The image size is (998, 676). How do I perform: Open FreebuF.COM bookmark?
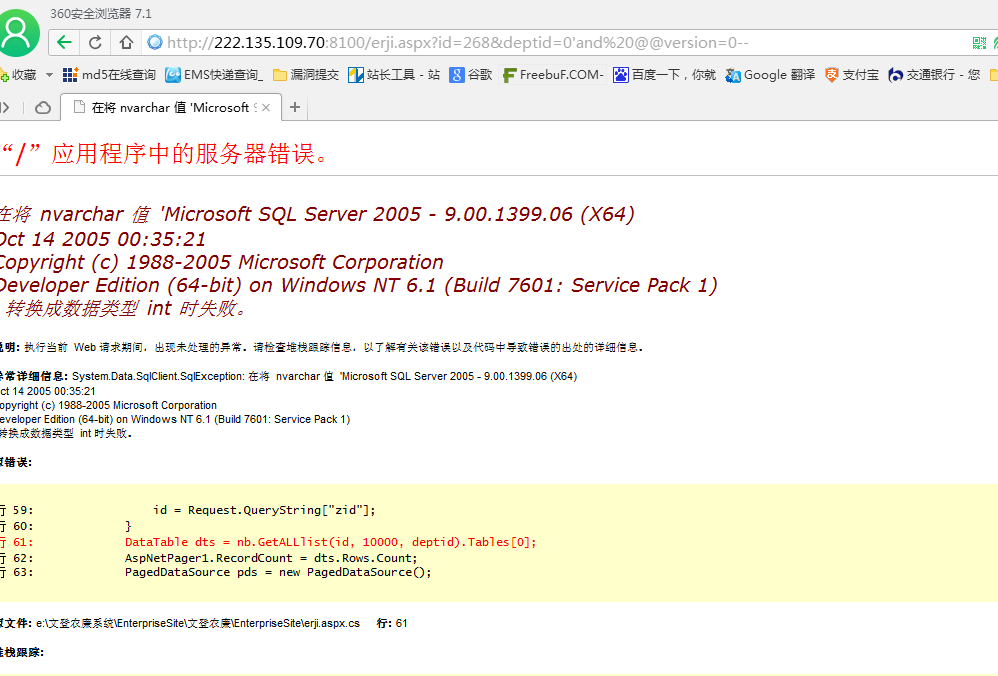point(552,75)
